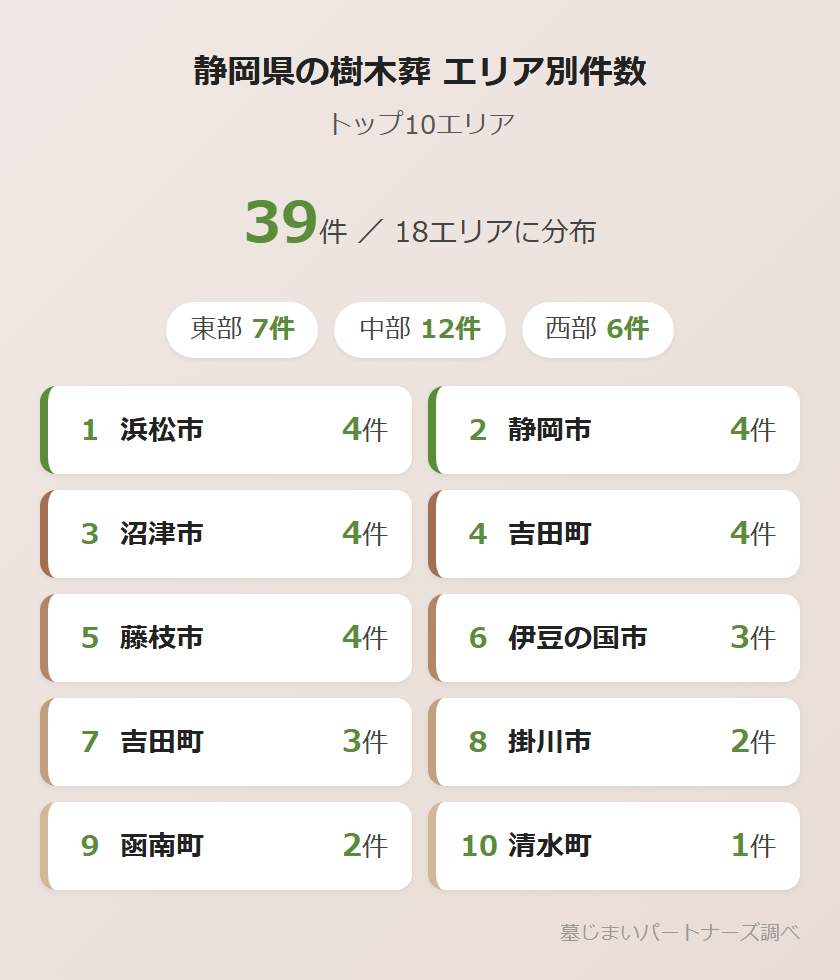840x980 pixels.
Task: Select the 沼津市 area card
Action: click(227, 534)
